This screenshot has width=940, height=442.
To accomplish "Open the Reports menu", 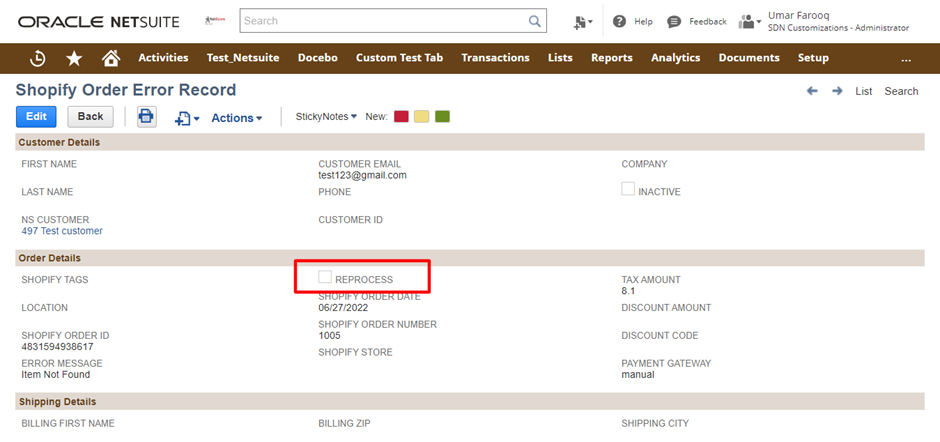I will coord(611,58).
